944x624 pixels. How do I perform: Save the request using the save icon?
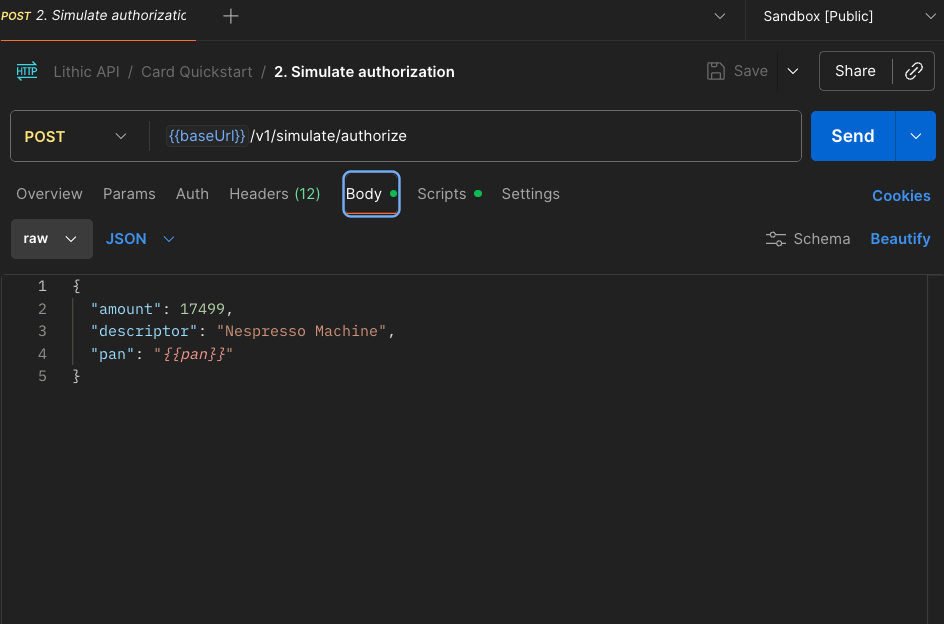point(714,70)
